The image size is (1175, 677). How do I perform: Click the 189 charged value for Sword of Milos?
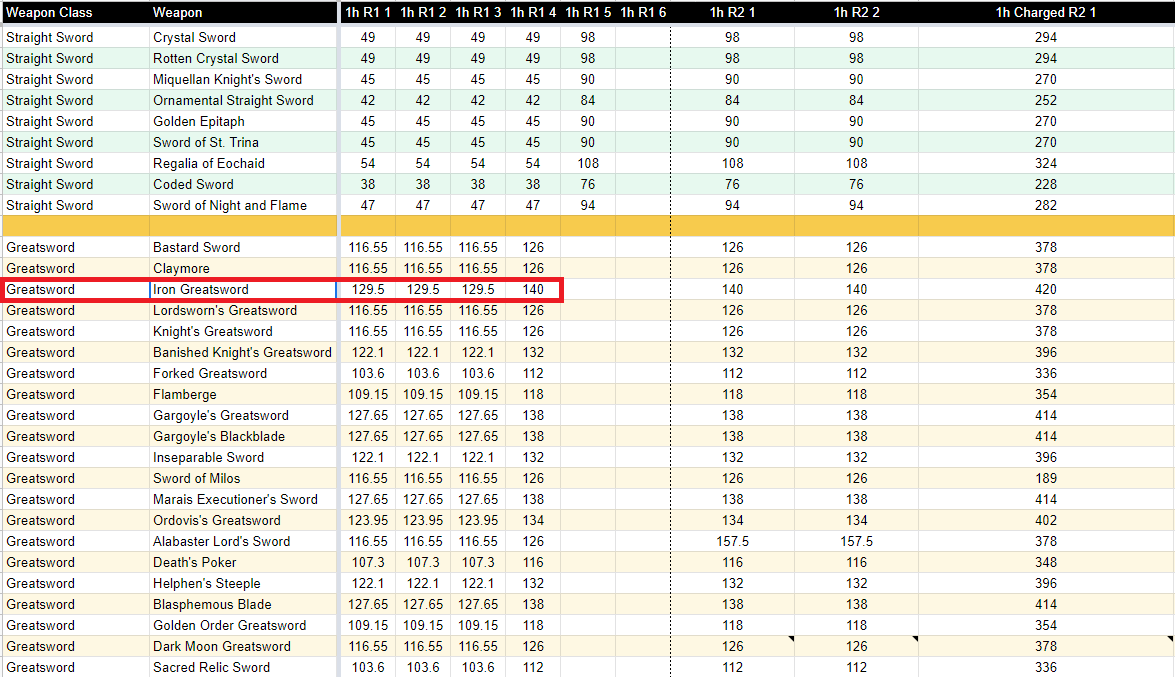click(1045, 478)
